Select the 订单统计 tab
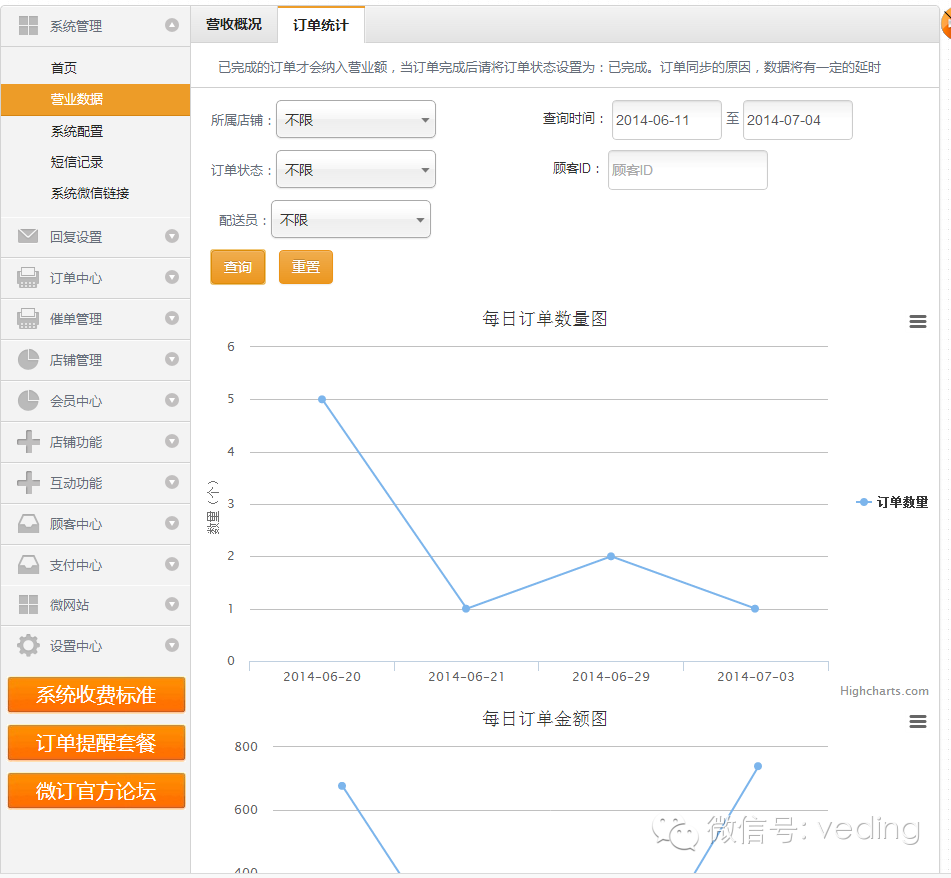The image size is (951, 878). [x=321, y=25]
